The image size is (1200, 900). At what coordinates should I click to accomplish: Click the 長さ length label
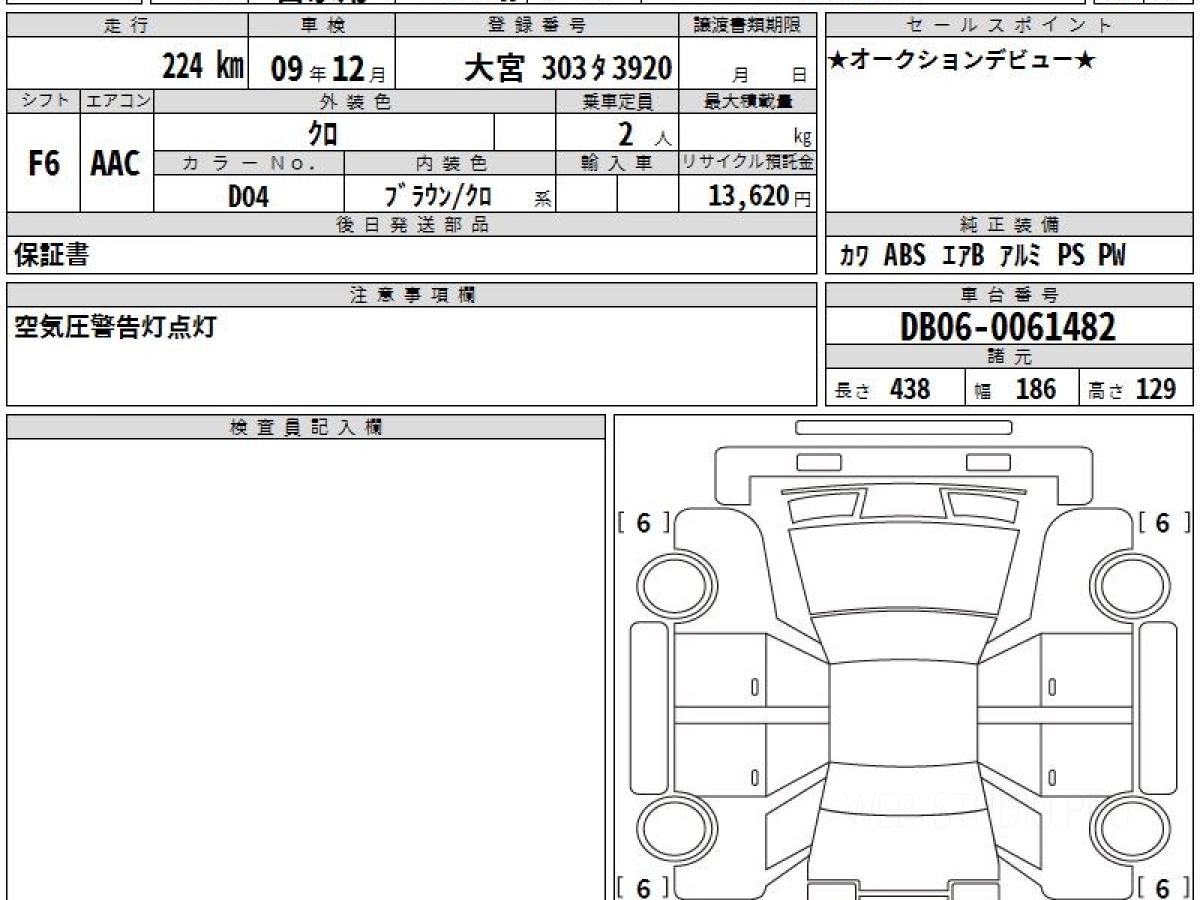pos(852,391)
